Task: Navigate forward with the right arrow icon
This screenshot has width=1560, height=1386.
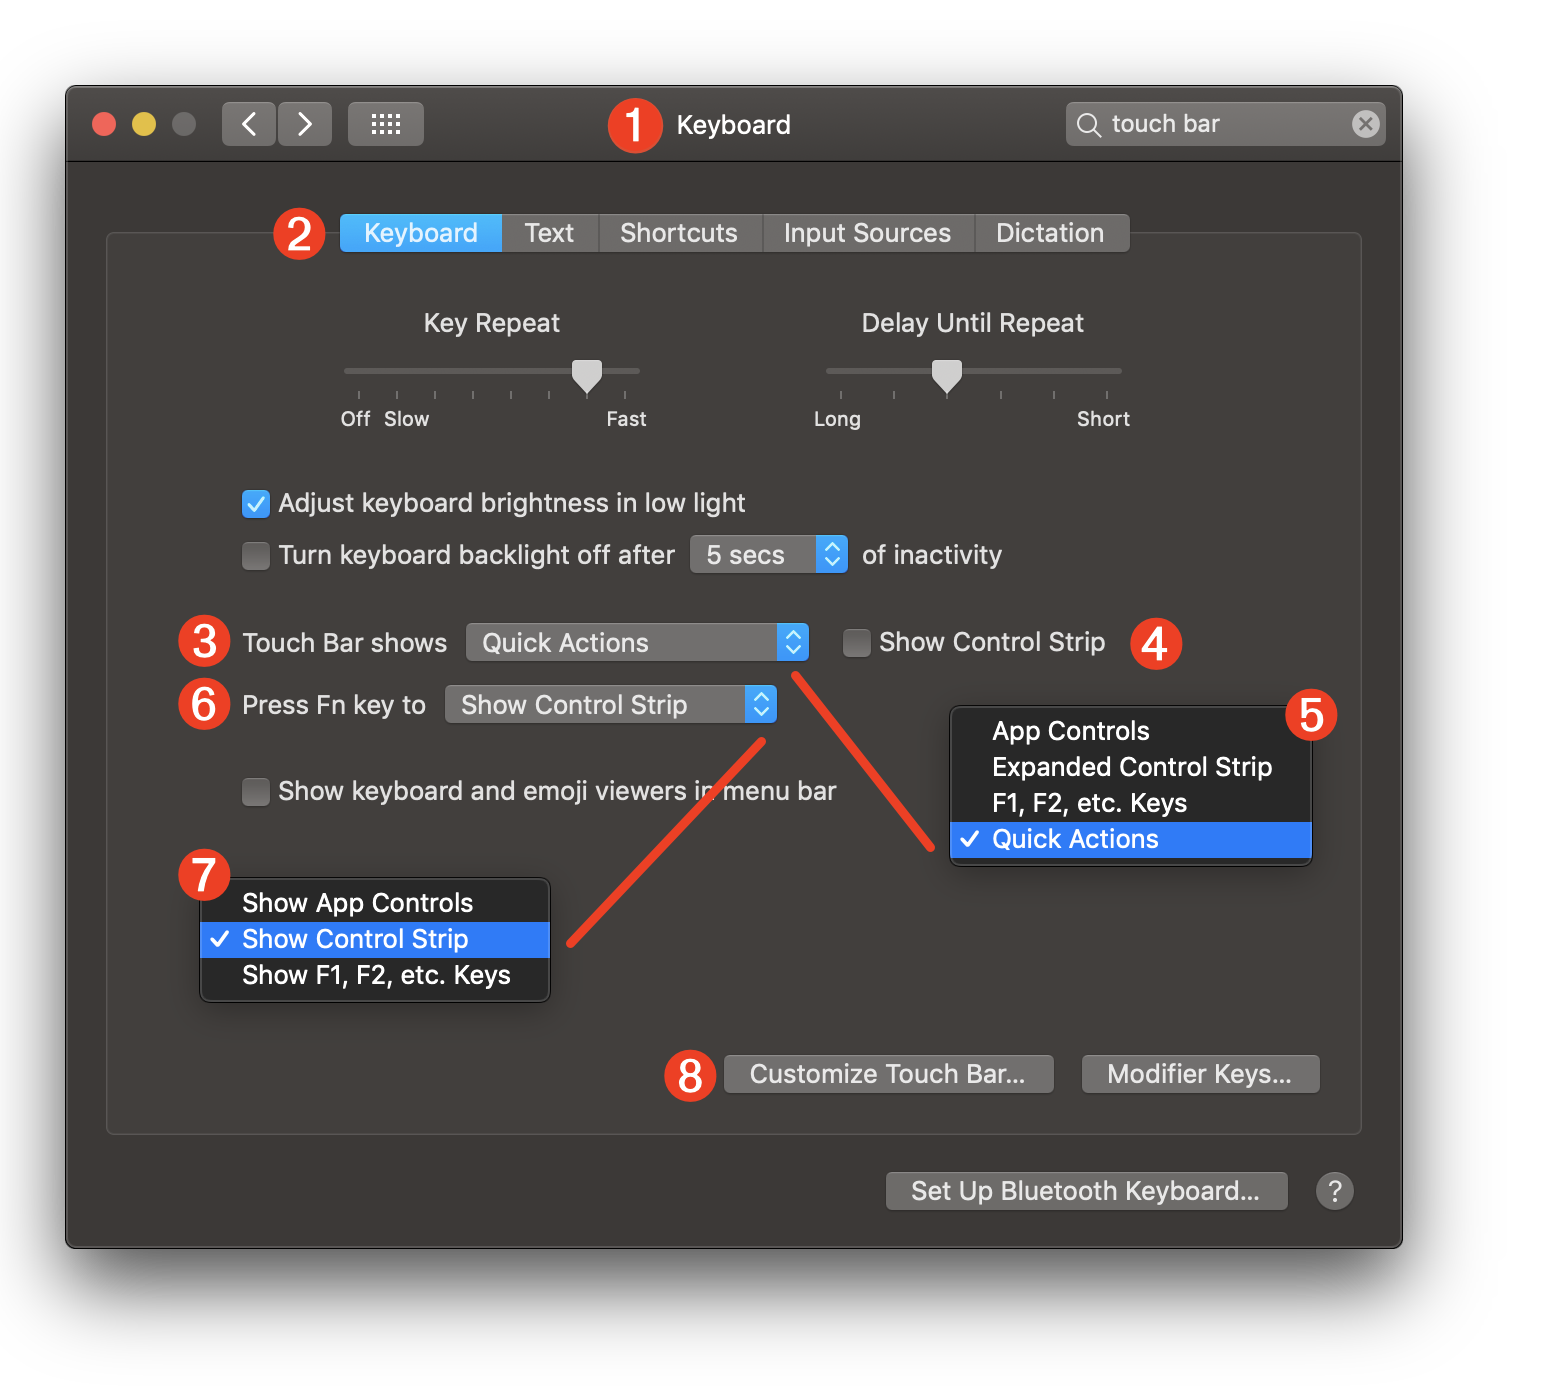Action: [x=304, y=123]
